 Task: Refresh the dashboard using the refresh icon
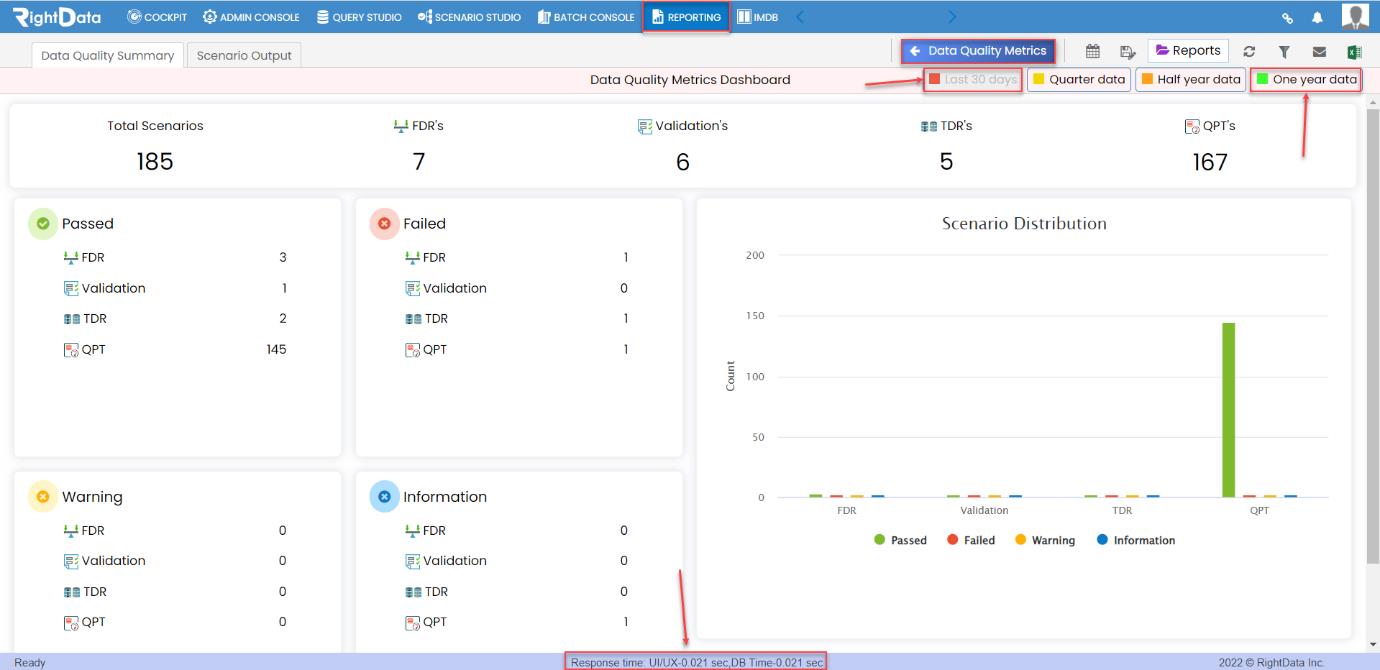1249,50
